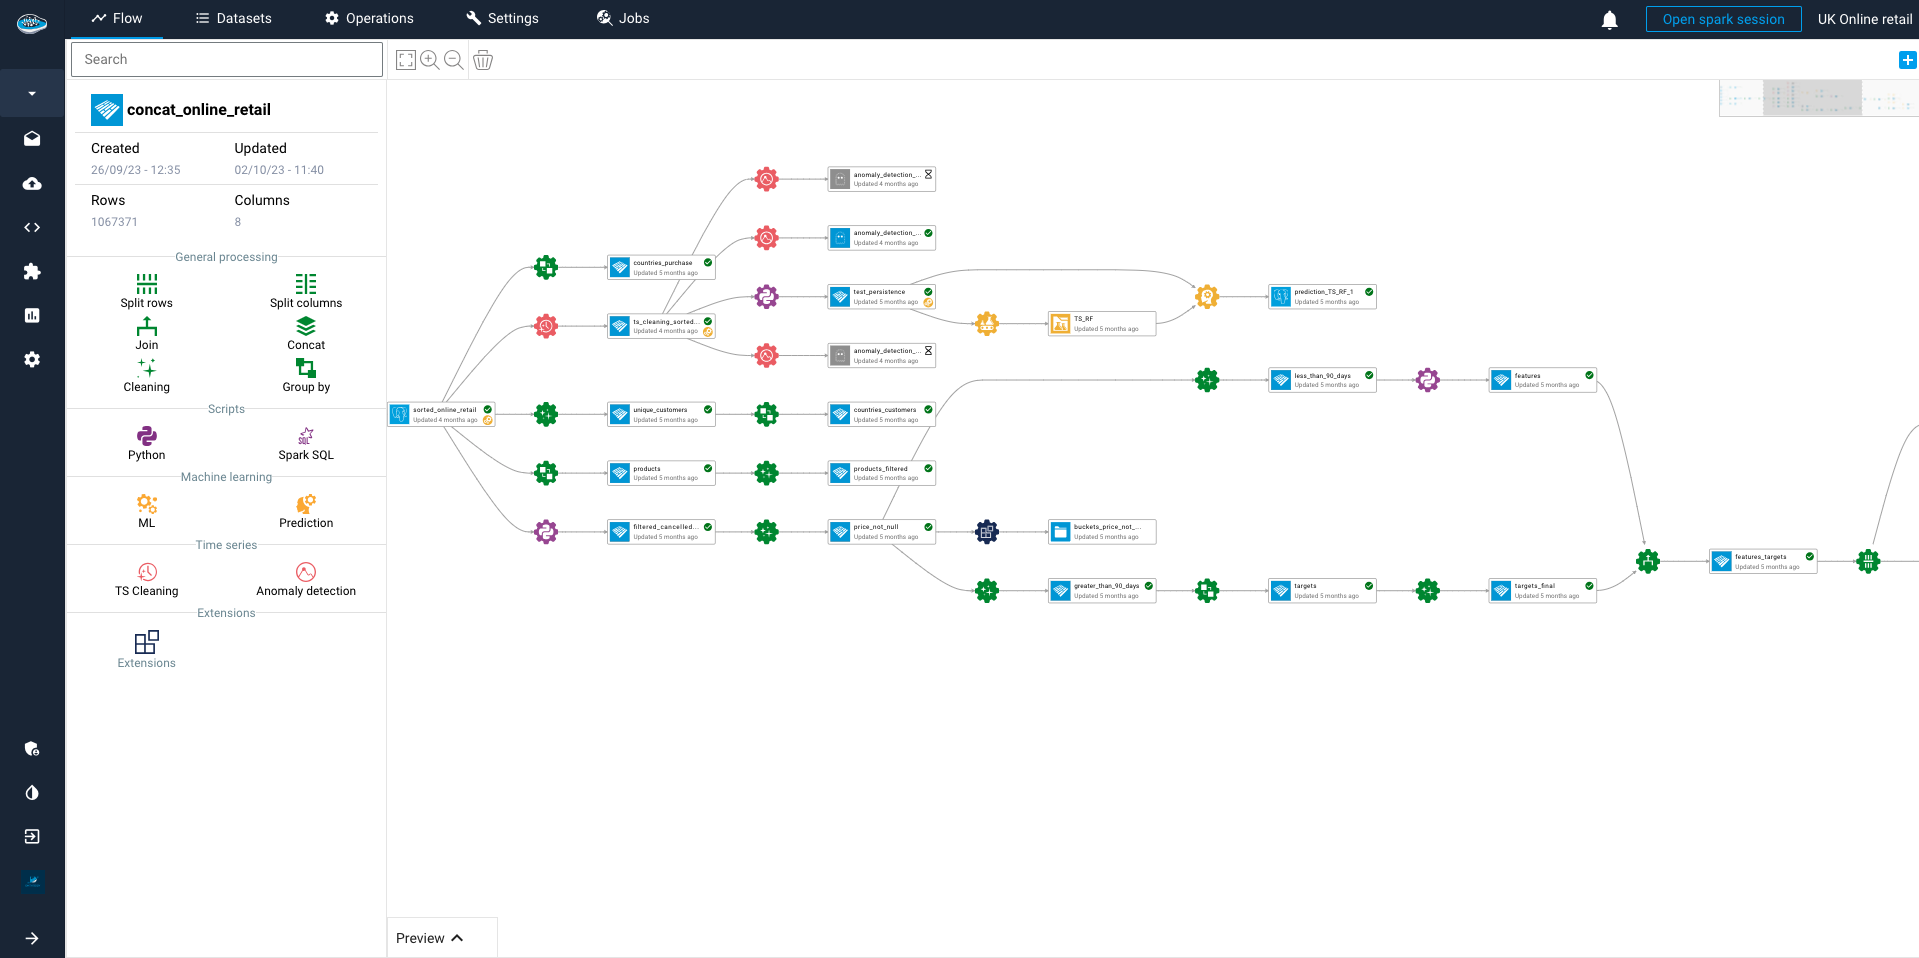Image resolution: width=1919 pixels, height=958 pixels.
Task: Expand the Preview panel
Action: tap(430, 938)
